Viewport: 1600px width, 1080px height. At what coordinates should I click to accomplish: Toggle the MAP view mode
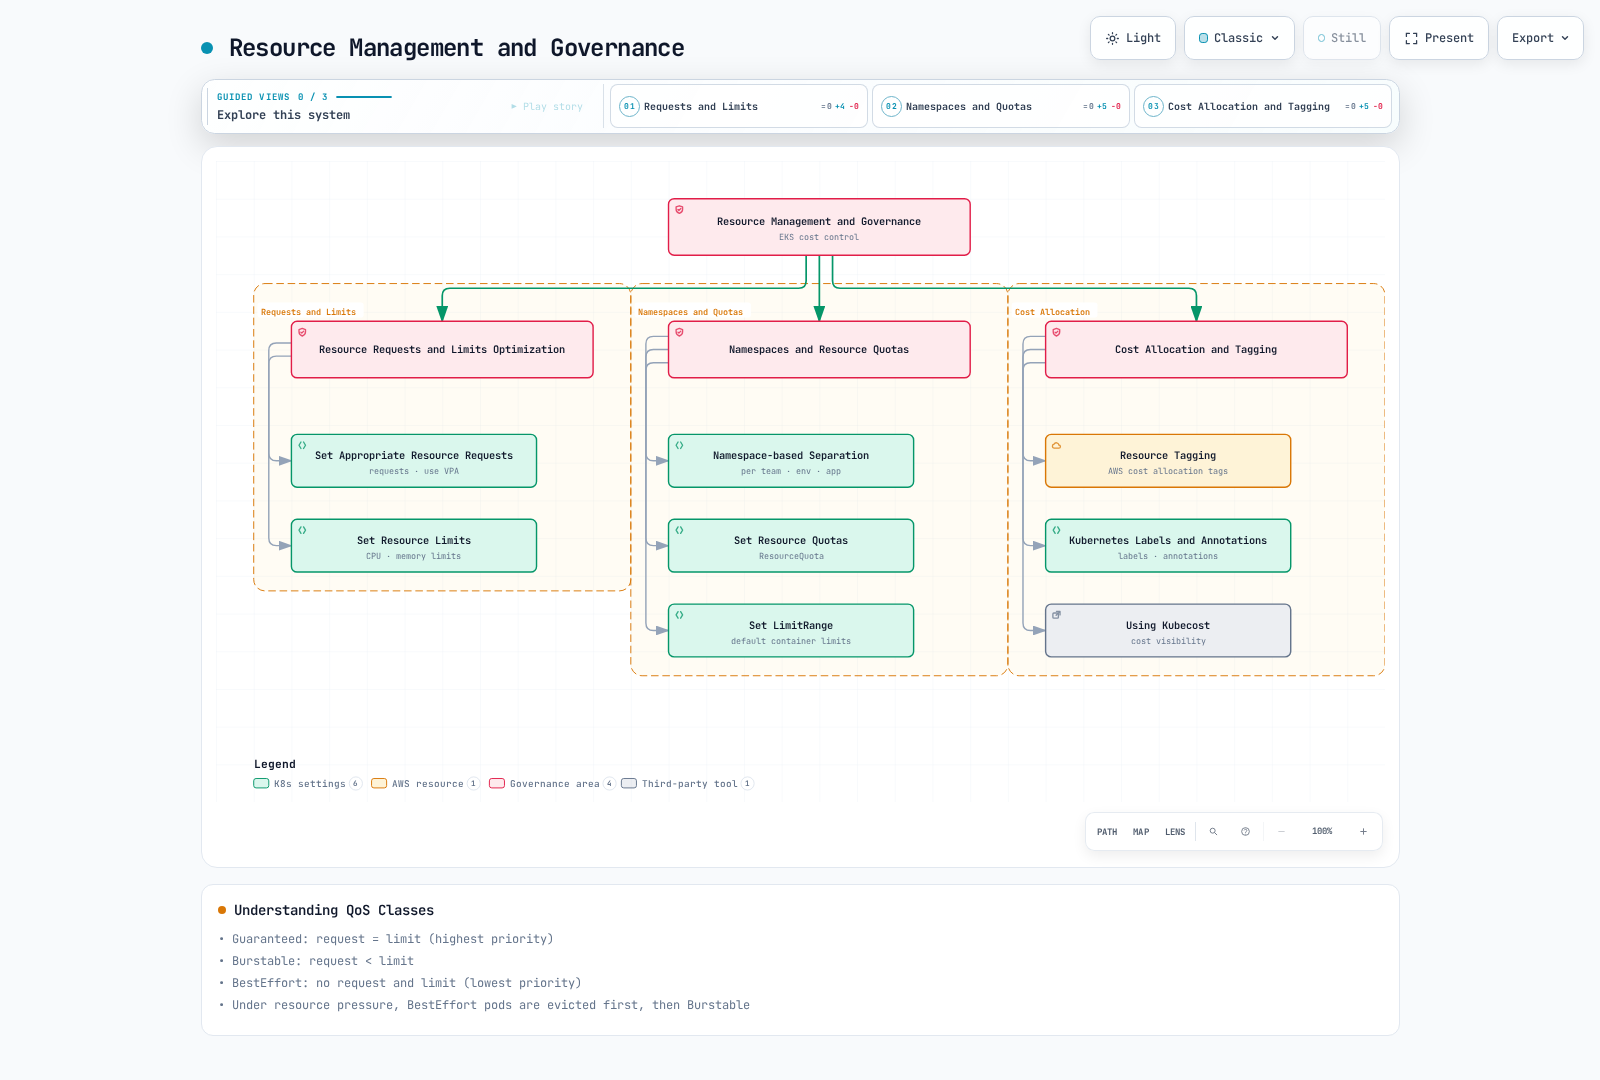(1141, 832)
